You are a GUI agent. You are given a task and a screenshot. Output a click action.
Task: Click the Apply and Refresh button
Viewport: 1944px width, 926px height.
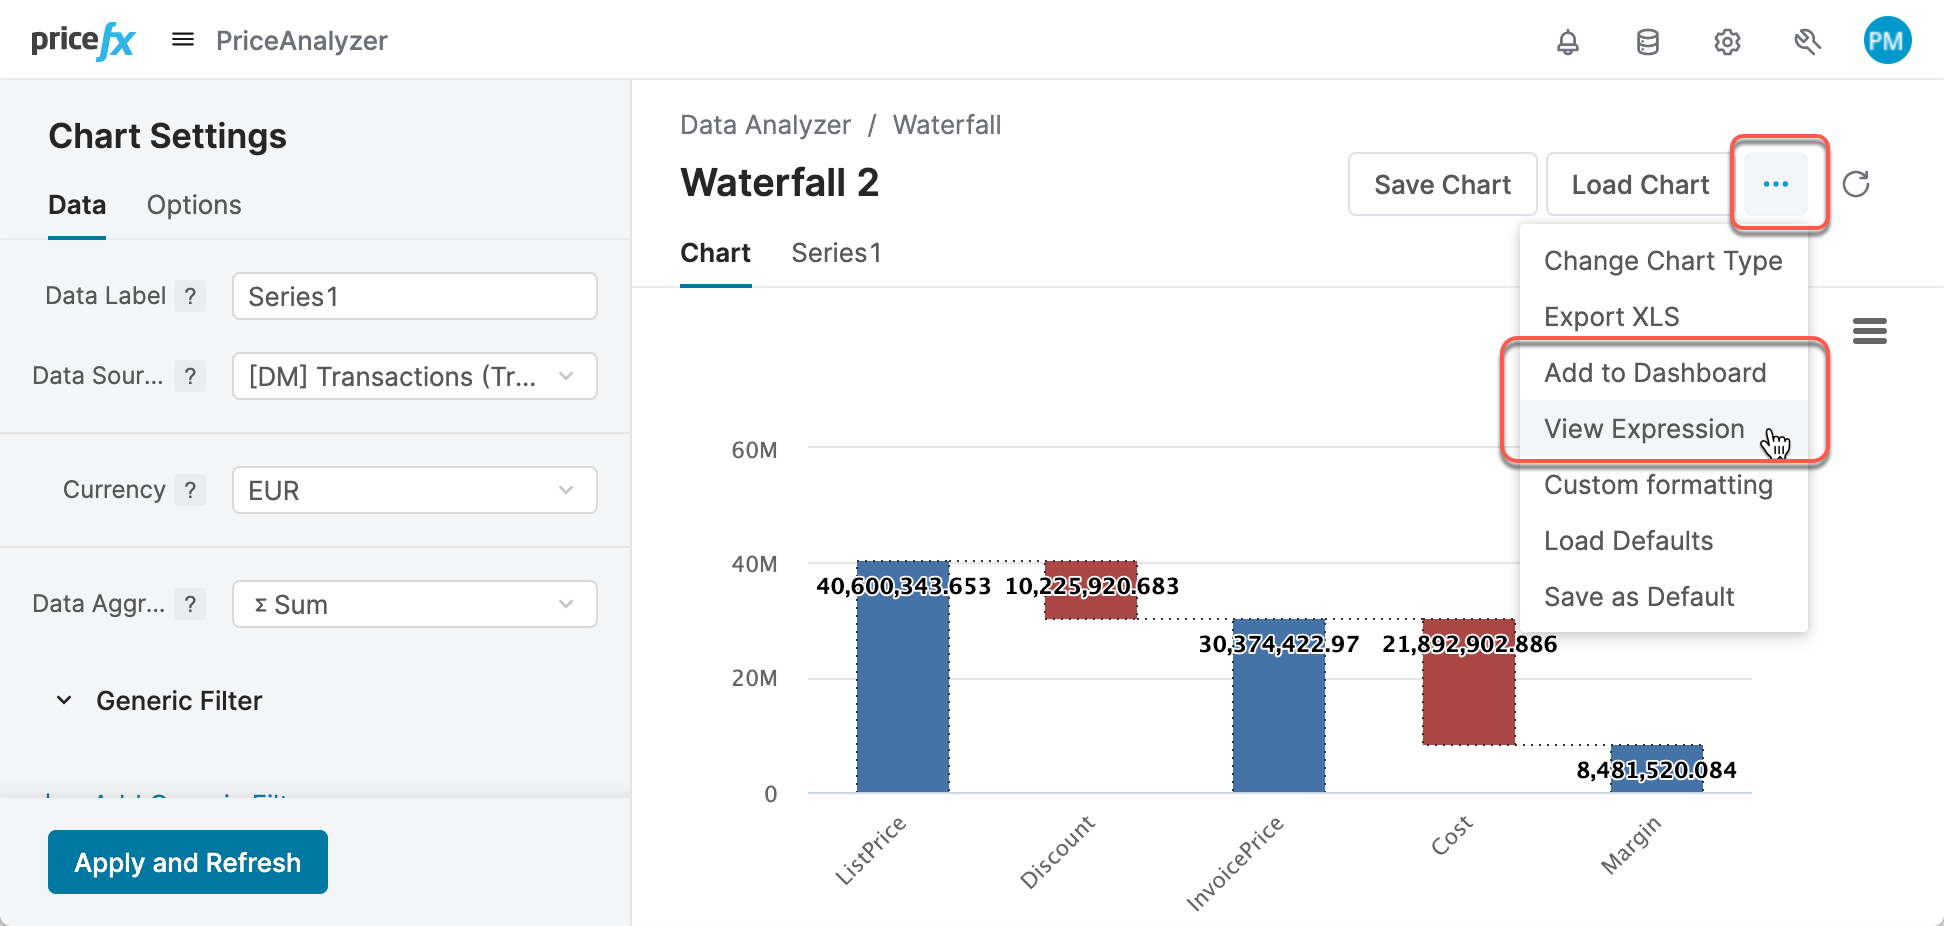pos(188,862)
